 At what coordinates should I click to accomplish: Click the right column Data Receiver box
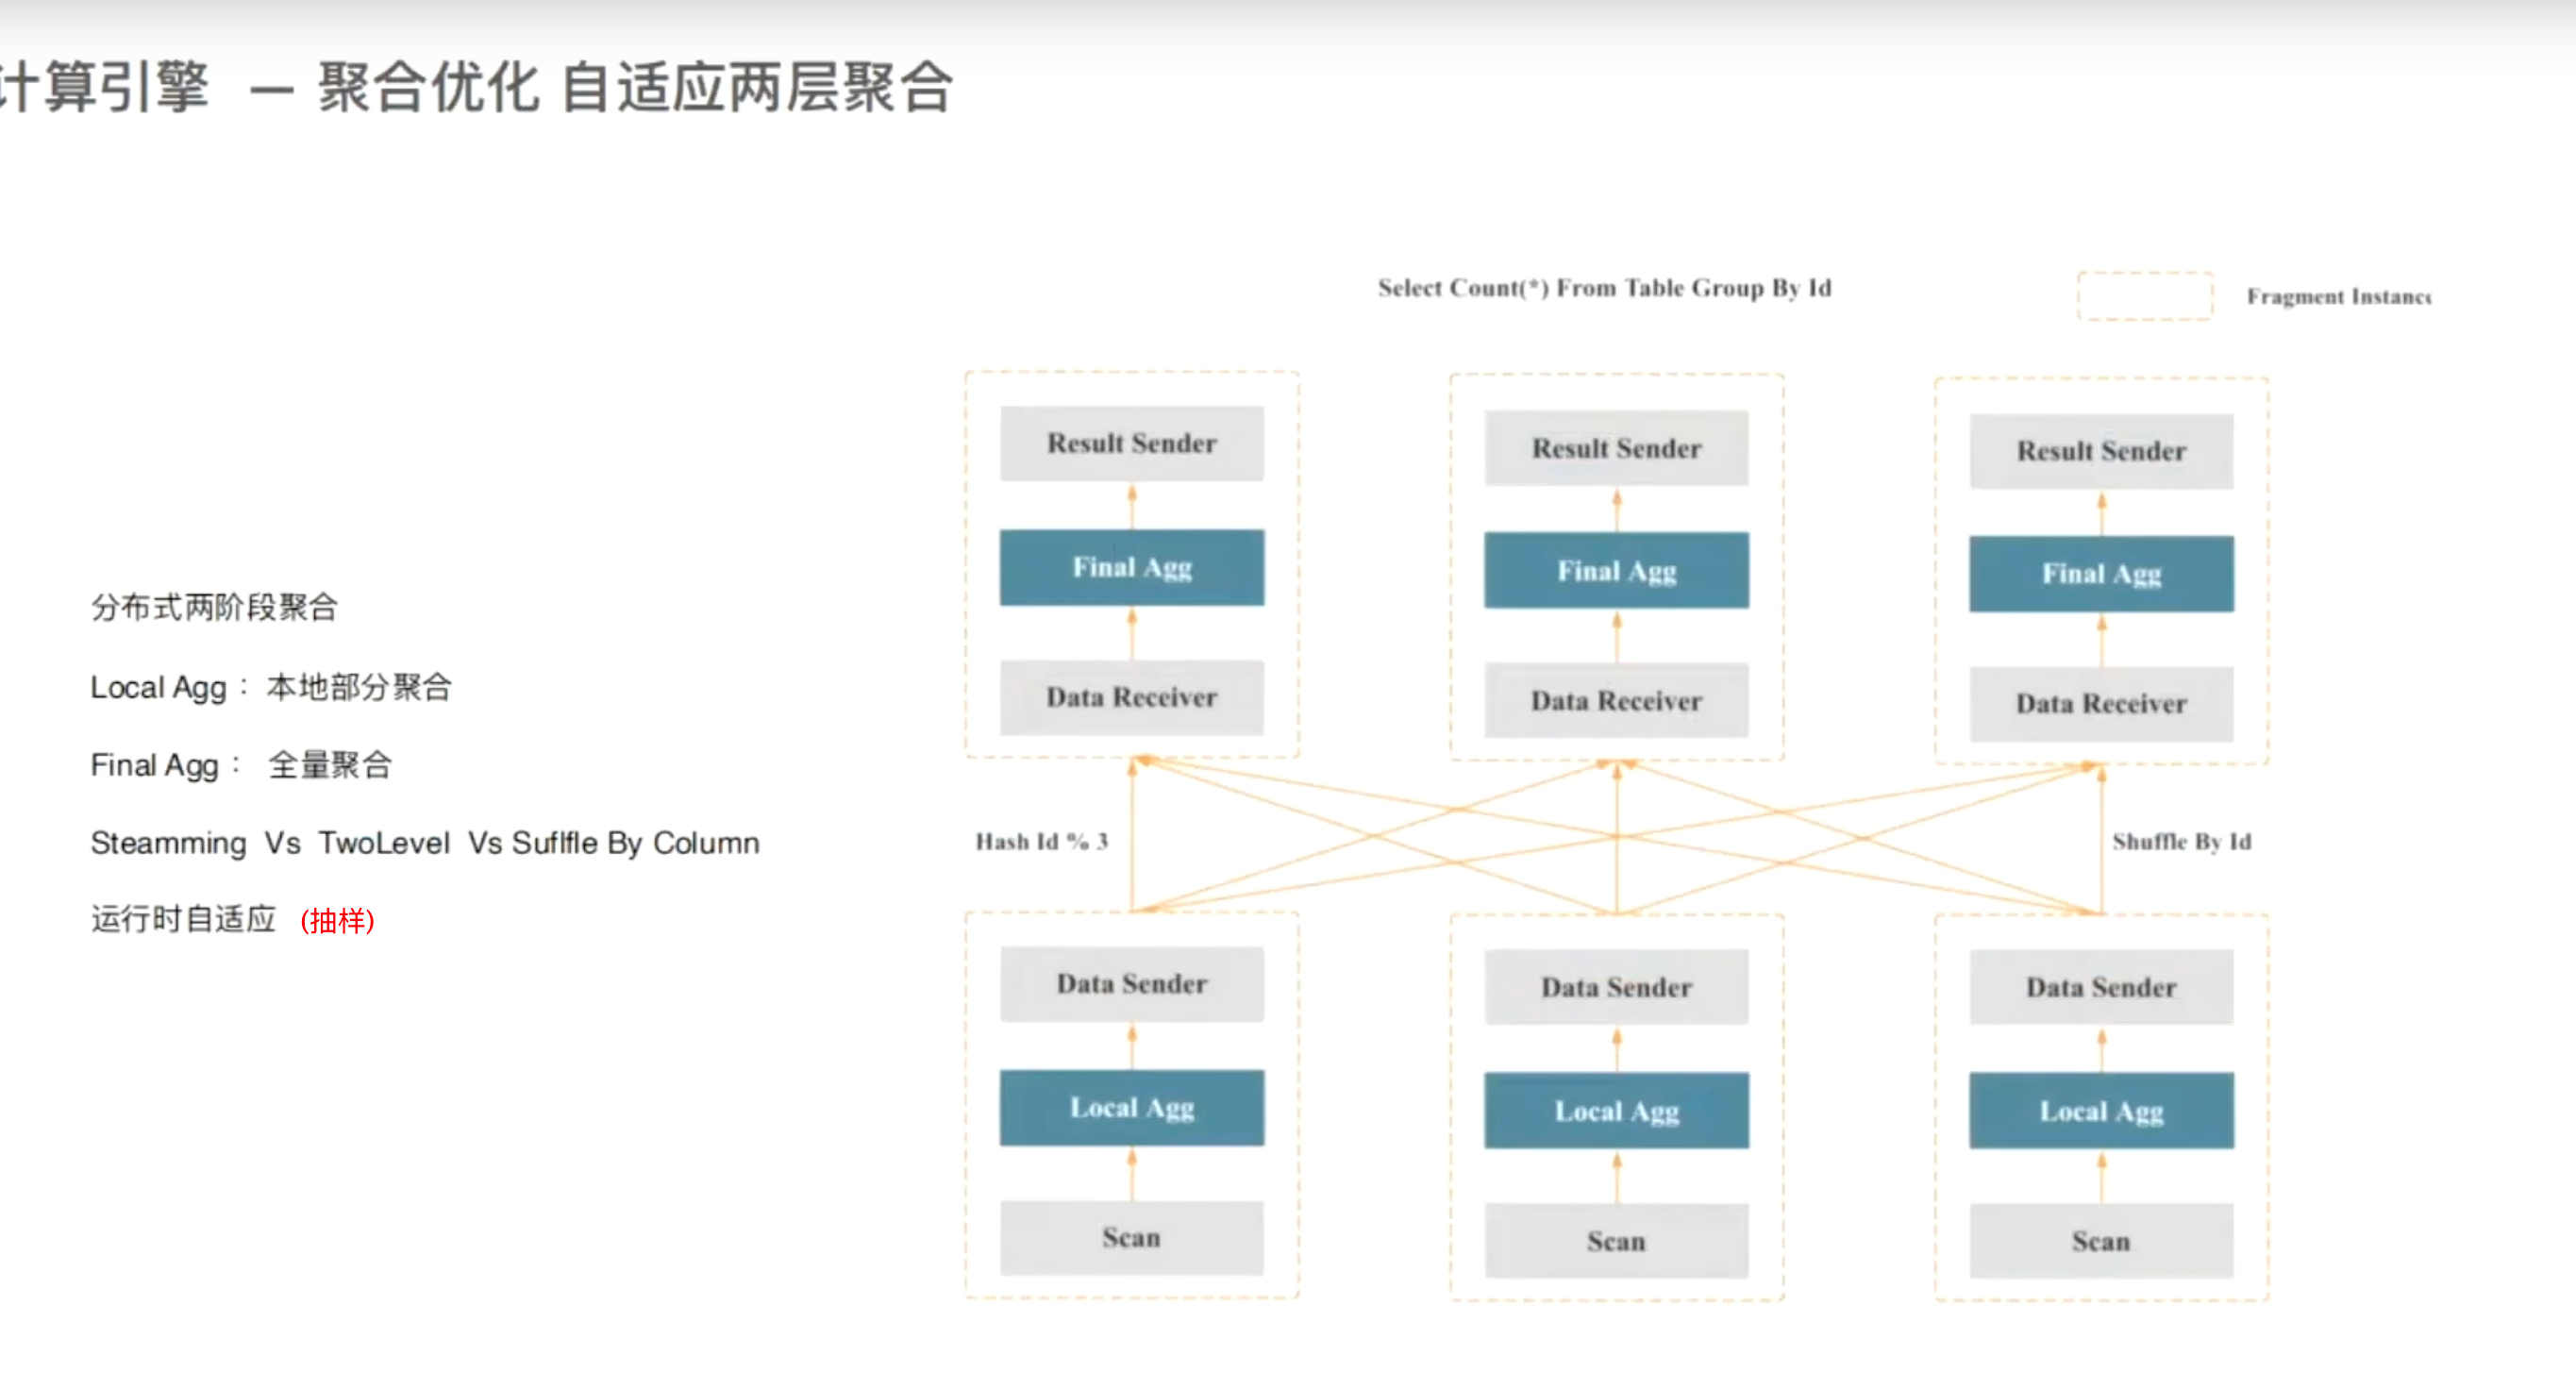coord(2100,704)
